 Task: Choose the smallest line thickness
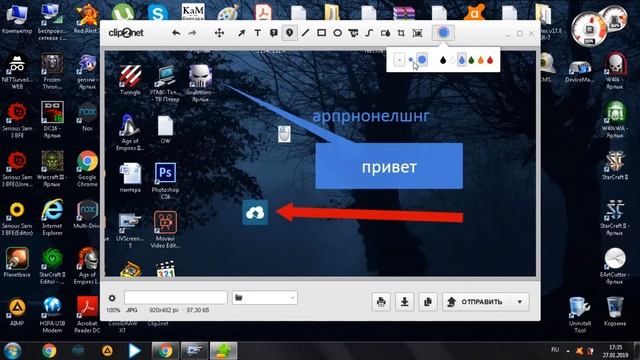399,60
